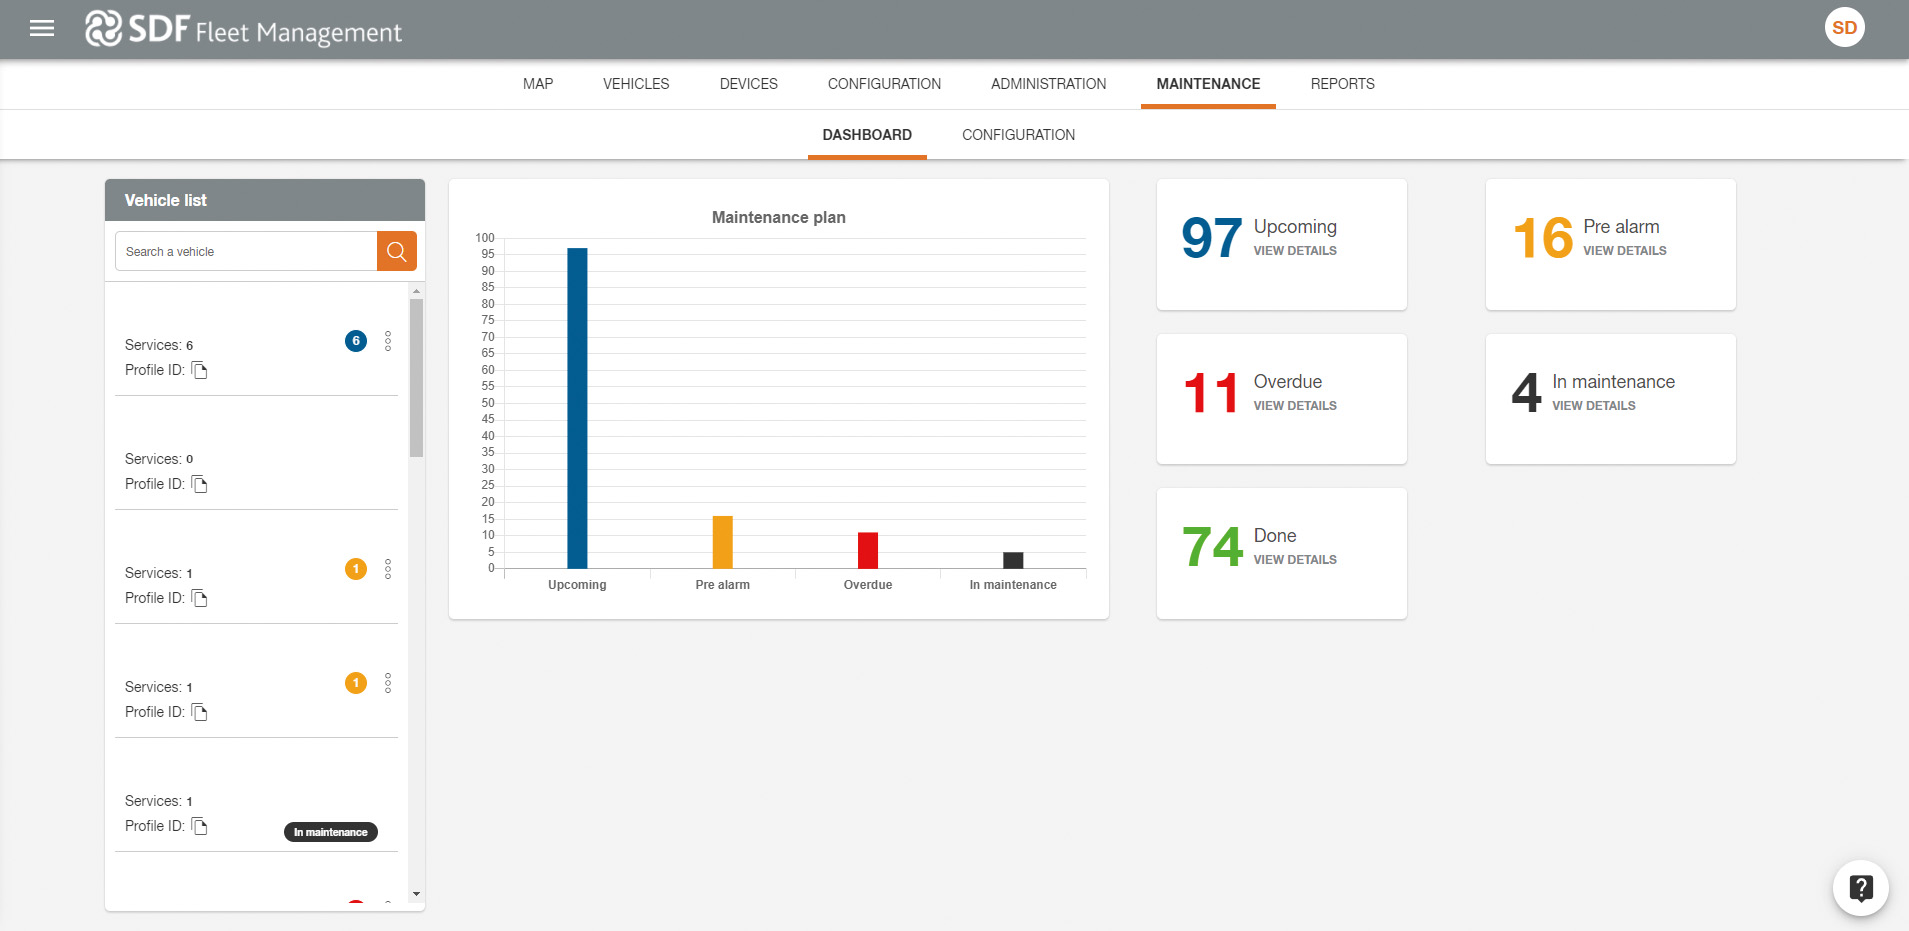Switch to the Devices tab

click(749, 84)
